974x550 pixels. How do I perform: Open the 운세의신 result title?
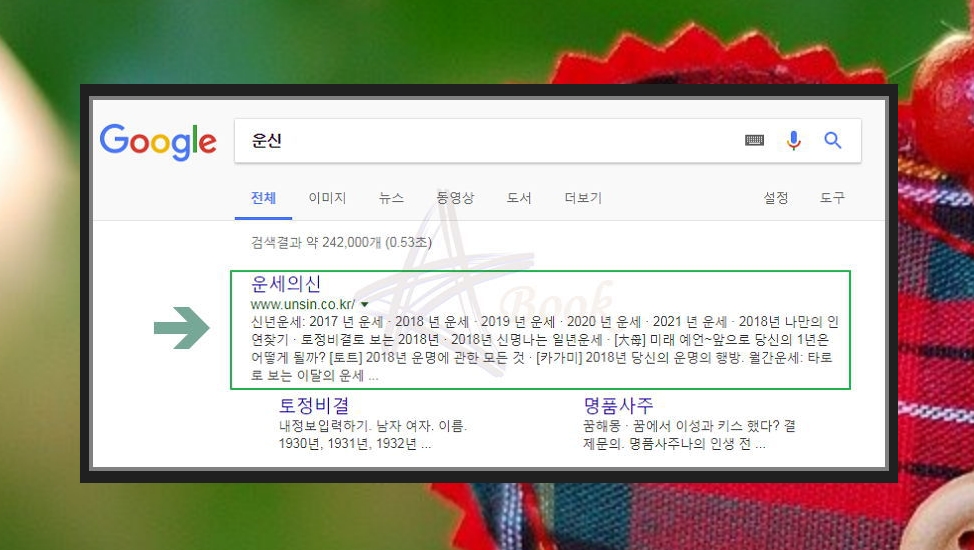coord(286,284)
